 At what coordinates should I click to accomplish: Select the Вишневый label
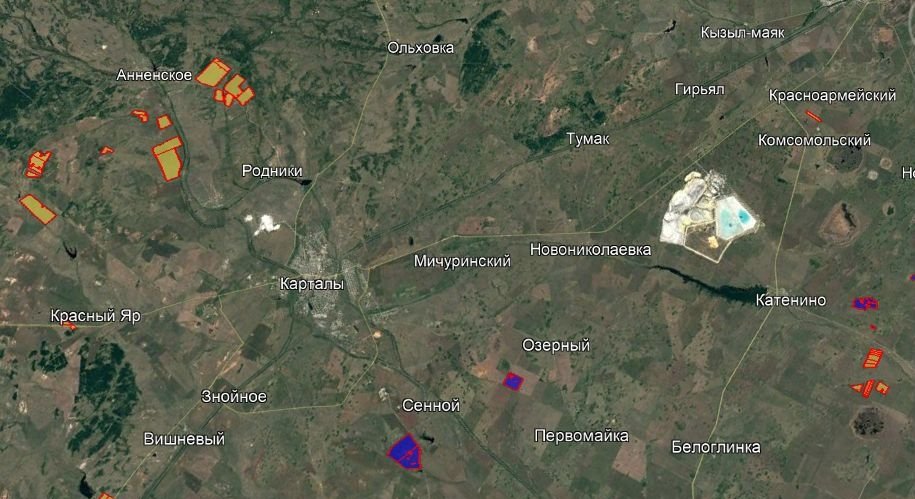pos(184,439)
